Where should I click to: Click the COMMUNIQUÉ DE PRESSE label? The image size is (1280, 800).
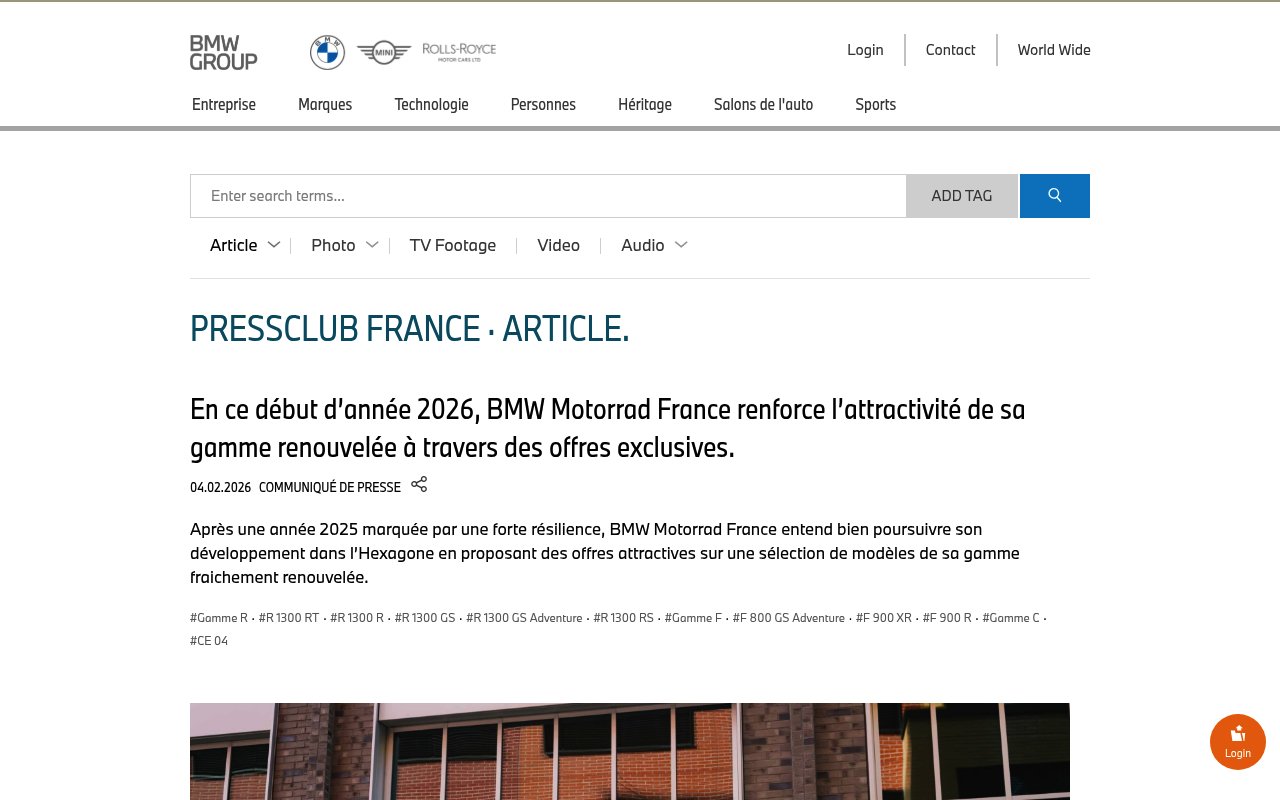(330, 488)
